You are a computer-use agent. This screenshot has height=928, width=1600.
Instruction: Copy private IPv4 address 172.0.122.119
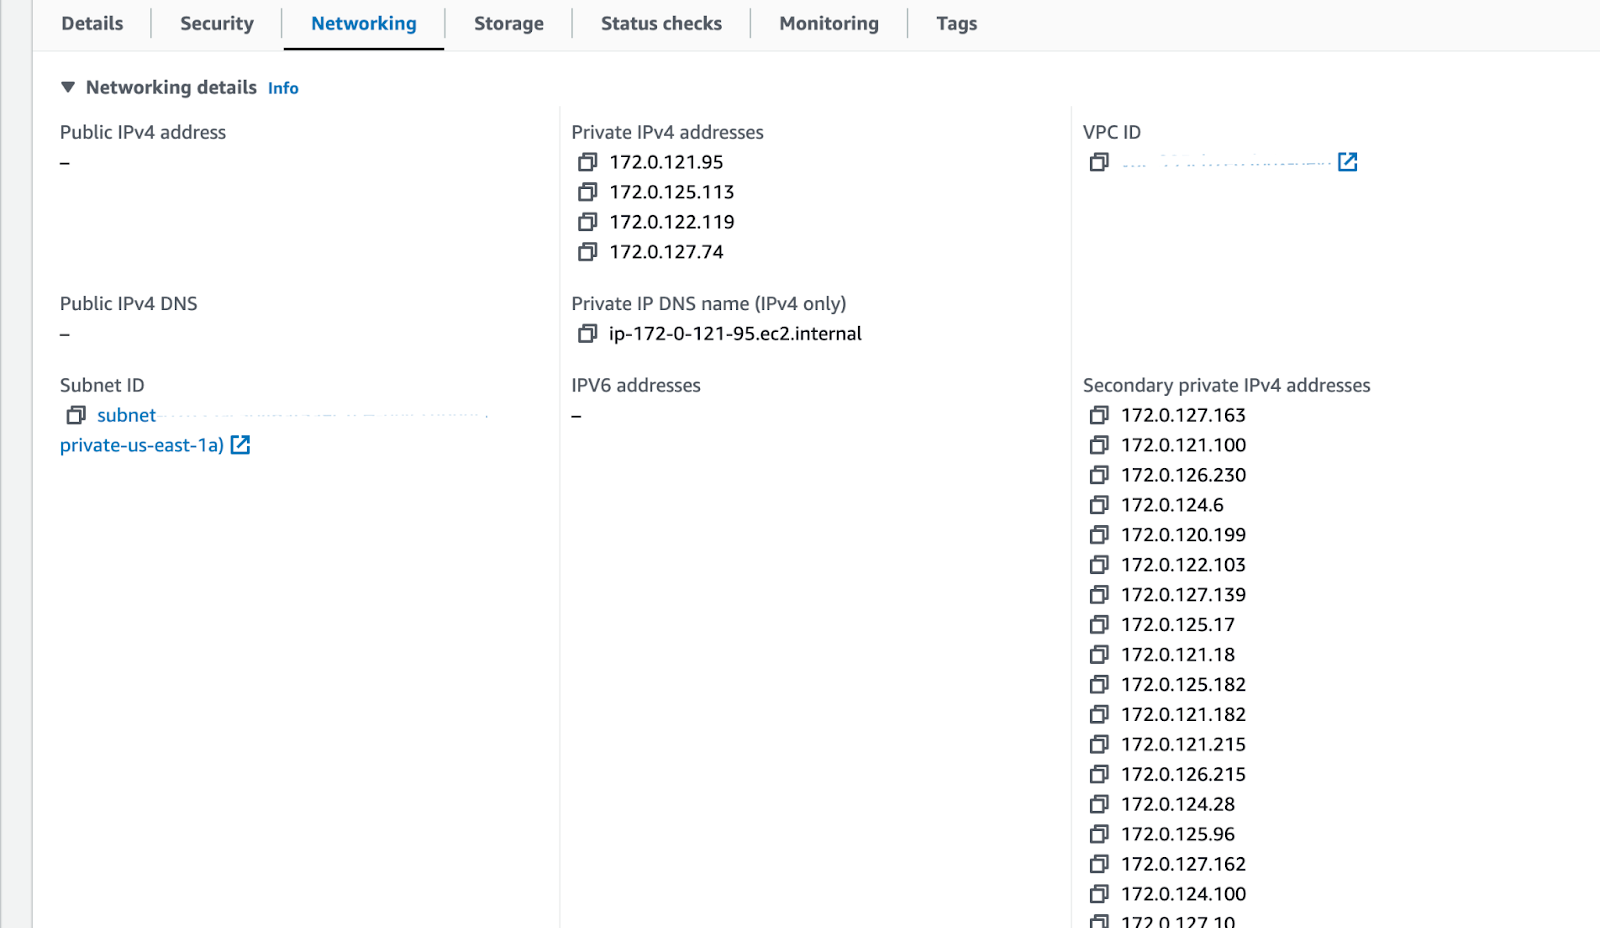click(587, 222)
